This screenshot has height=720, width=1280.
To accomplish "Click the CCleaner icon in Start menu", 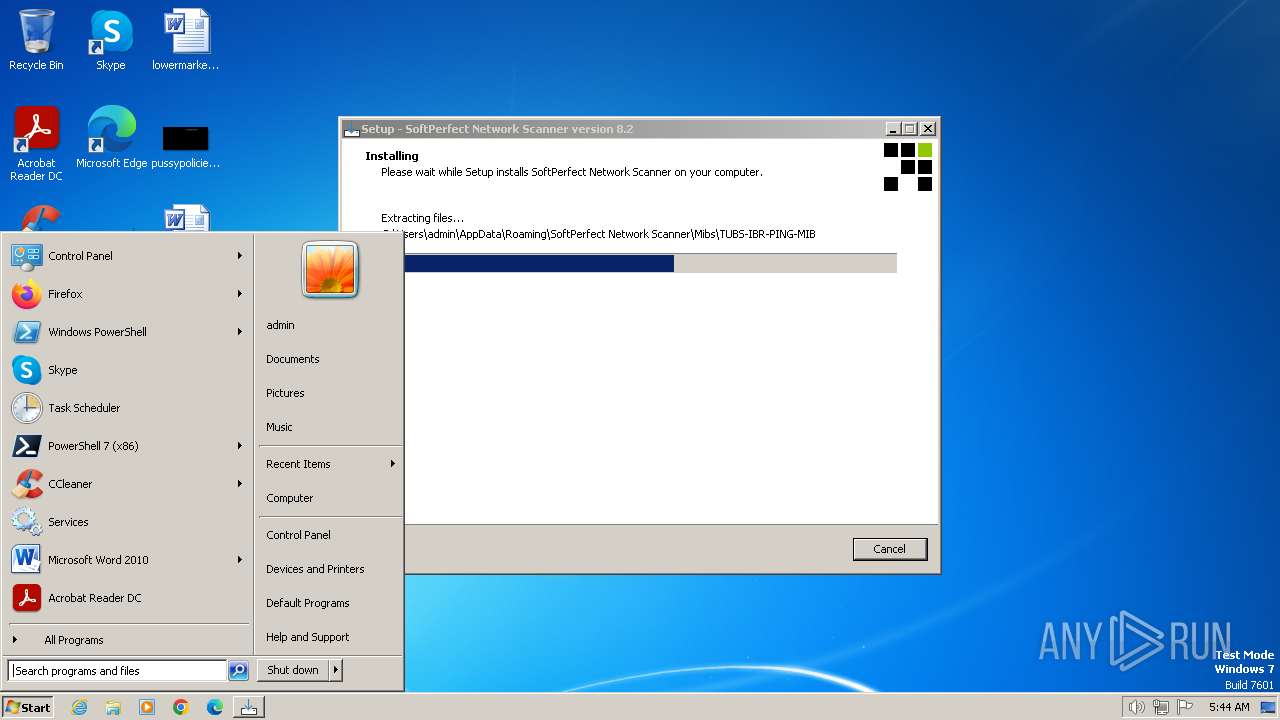I will point(27,484).
